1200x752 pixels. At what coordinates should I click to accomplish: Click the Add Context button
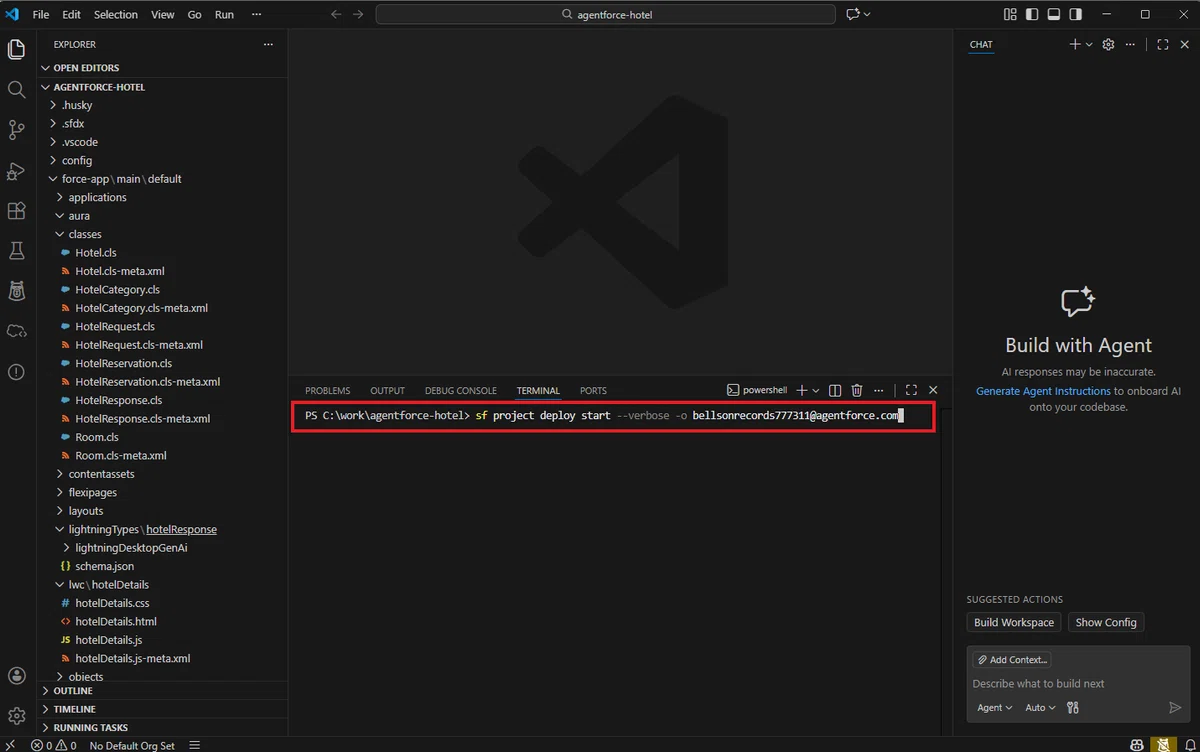1012,660
